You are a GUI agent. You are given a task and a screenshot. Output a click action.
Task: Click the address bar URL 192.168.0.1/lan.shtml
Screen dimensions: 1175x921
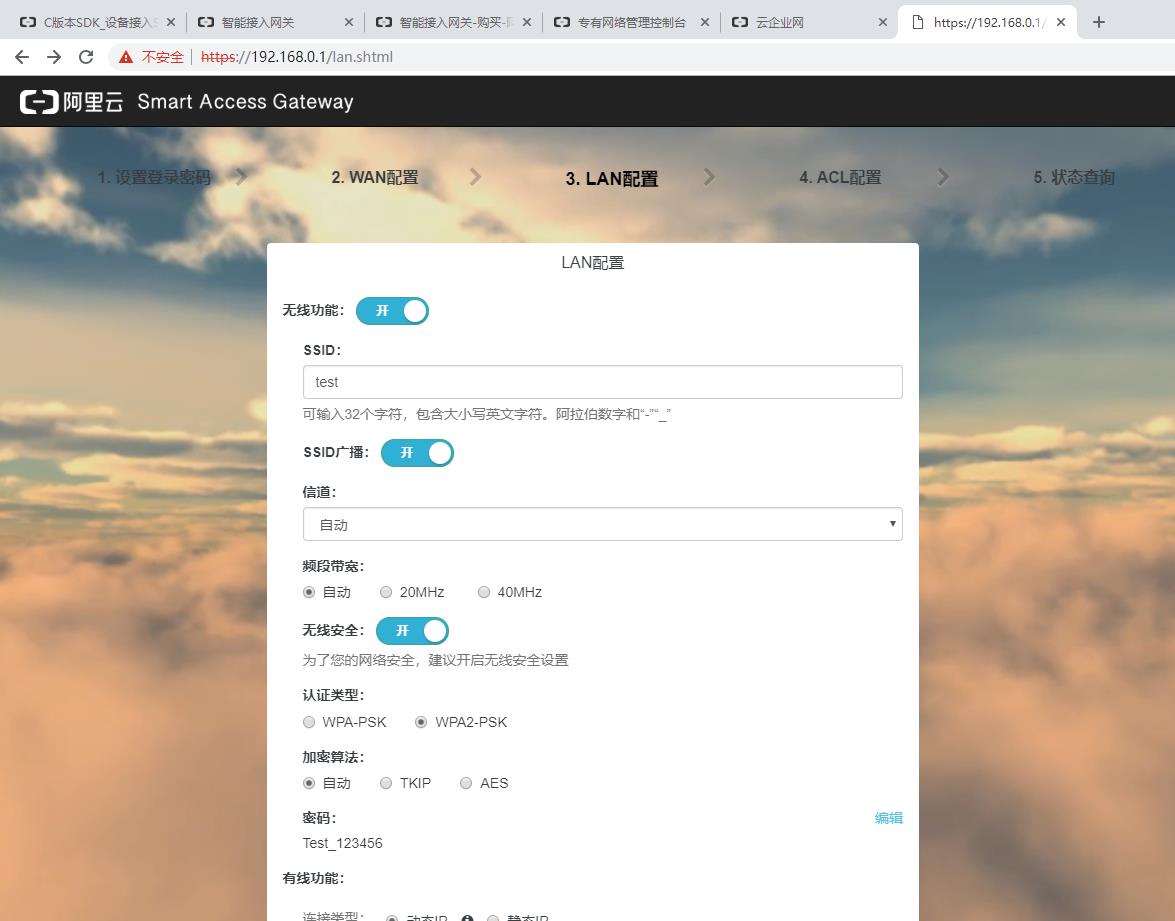pyautogui.click(x=297, y=57)
